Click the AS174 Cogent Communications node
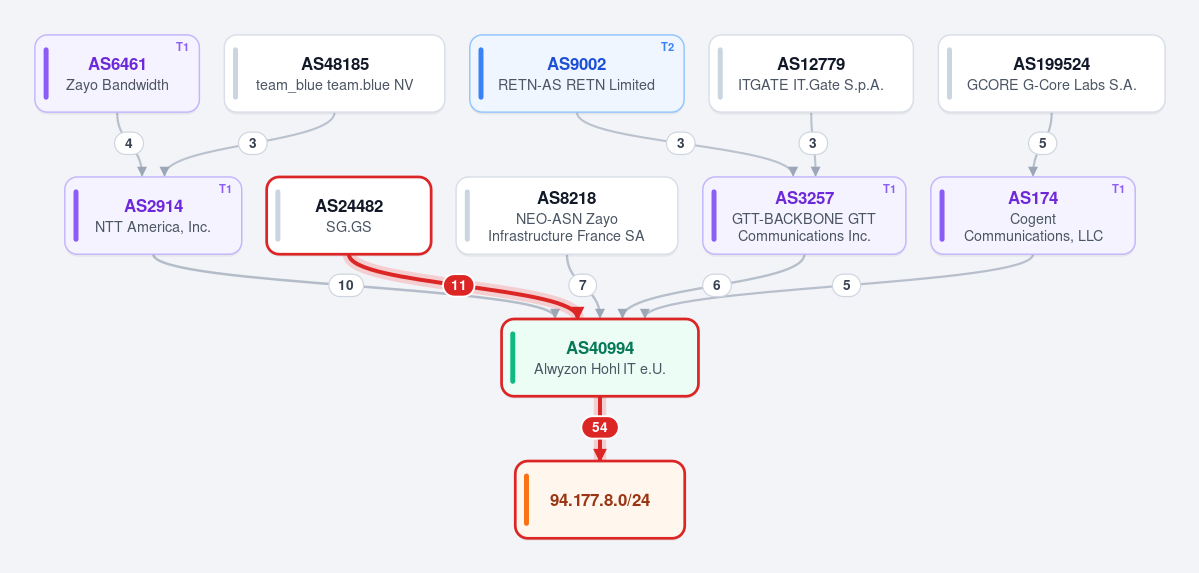This screenshot has width=1199, height=573. point(1033,216)
